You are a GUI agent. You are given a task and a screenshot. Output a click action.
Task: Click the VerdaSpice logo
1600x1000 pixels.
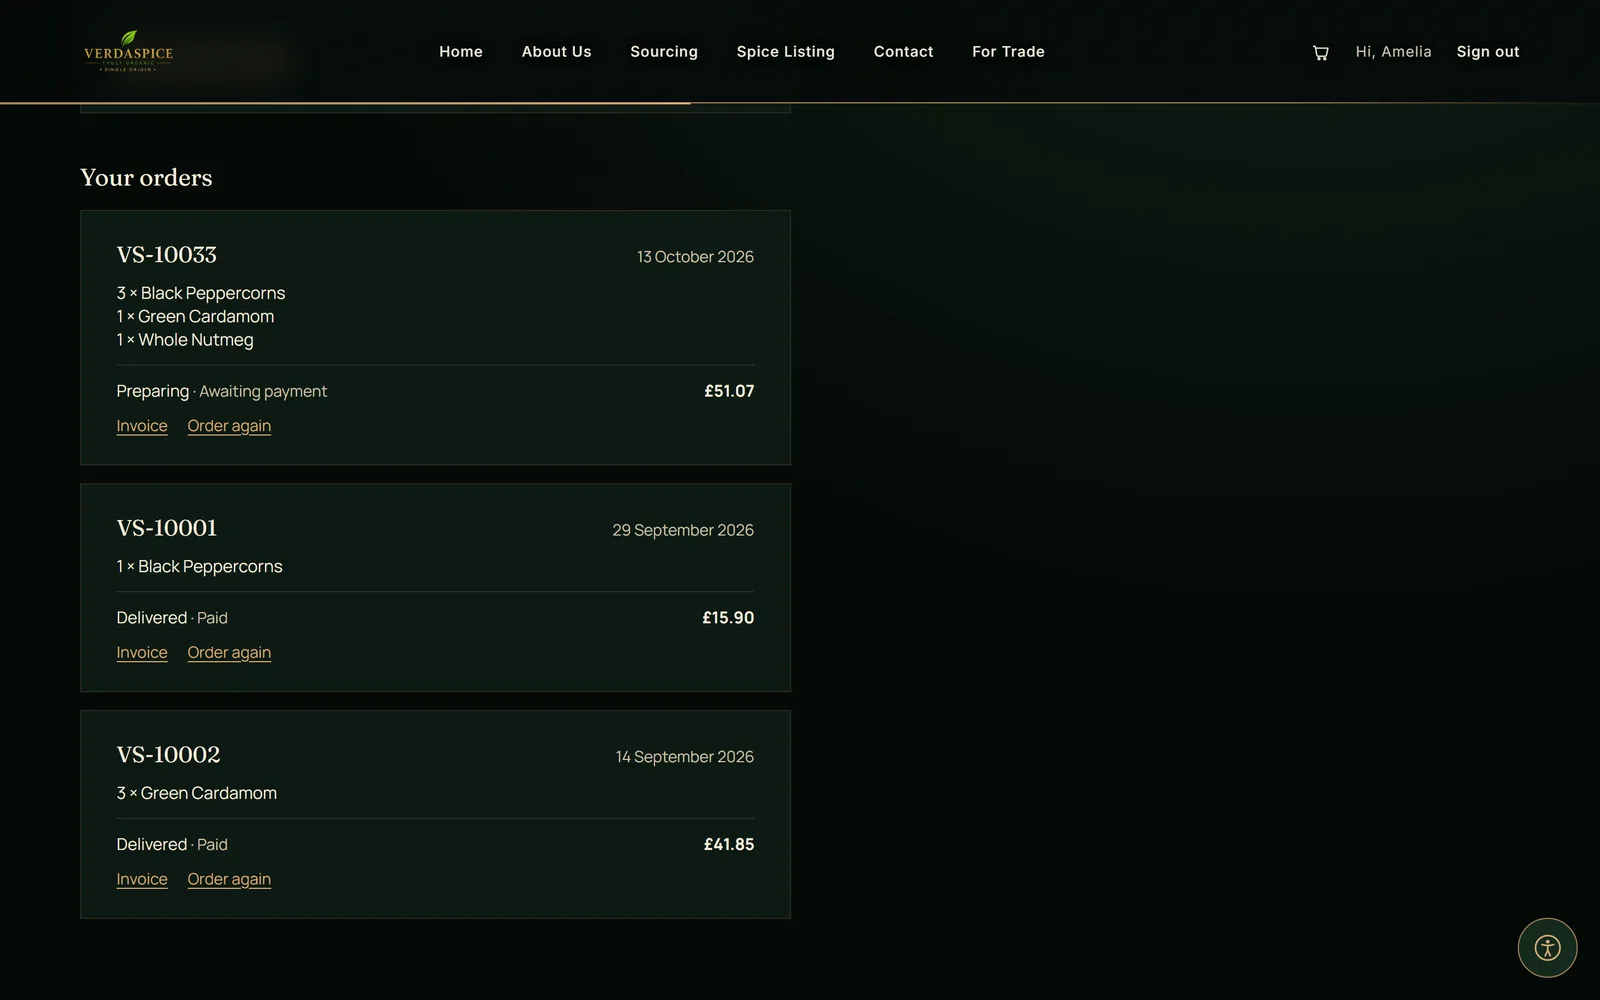click(x=129, y=52)
